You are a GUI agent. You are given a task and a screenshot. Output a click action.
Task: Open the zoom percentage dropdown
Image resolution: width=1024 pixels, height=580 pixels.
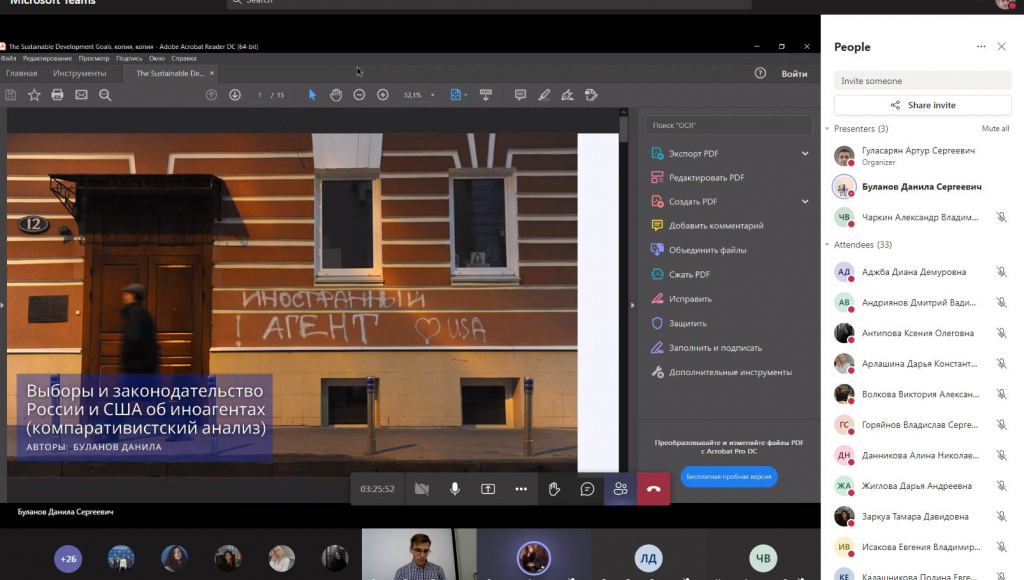coord(432,95)
